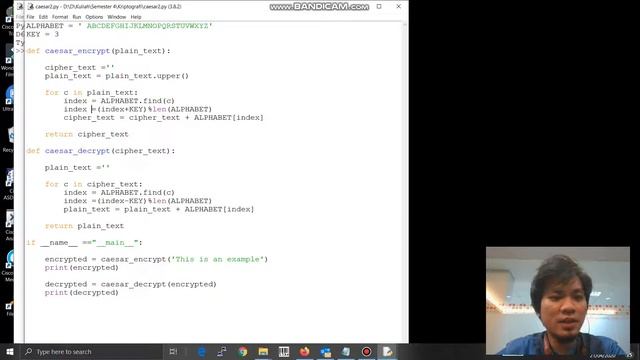This screenshot has height=360, width=640.
Task: Click the 'print(decrypted)' line
Action: pyautogui.click(x=82, y=293)
